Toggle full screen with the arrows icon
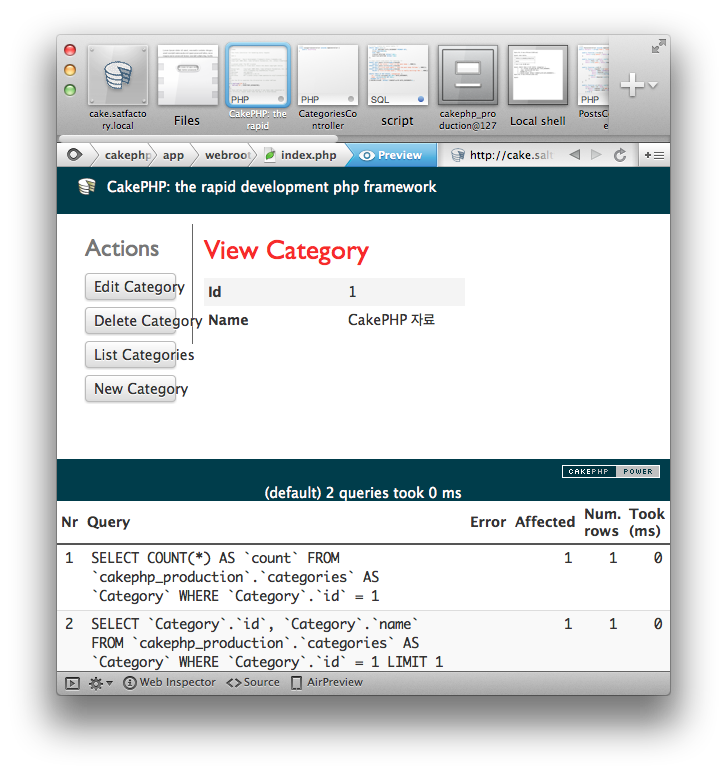This screenshot has height=774, width=727. pyautogui.click(x=658, y=47)
